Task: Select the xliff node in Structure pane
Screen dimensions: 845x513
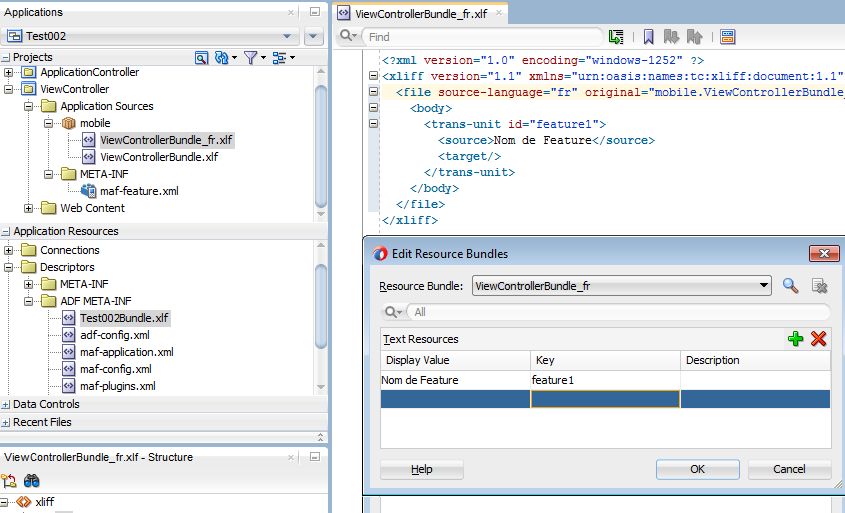Action: (x=45, y=502)
